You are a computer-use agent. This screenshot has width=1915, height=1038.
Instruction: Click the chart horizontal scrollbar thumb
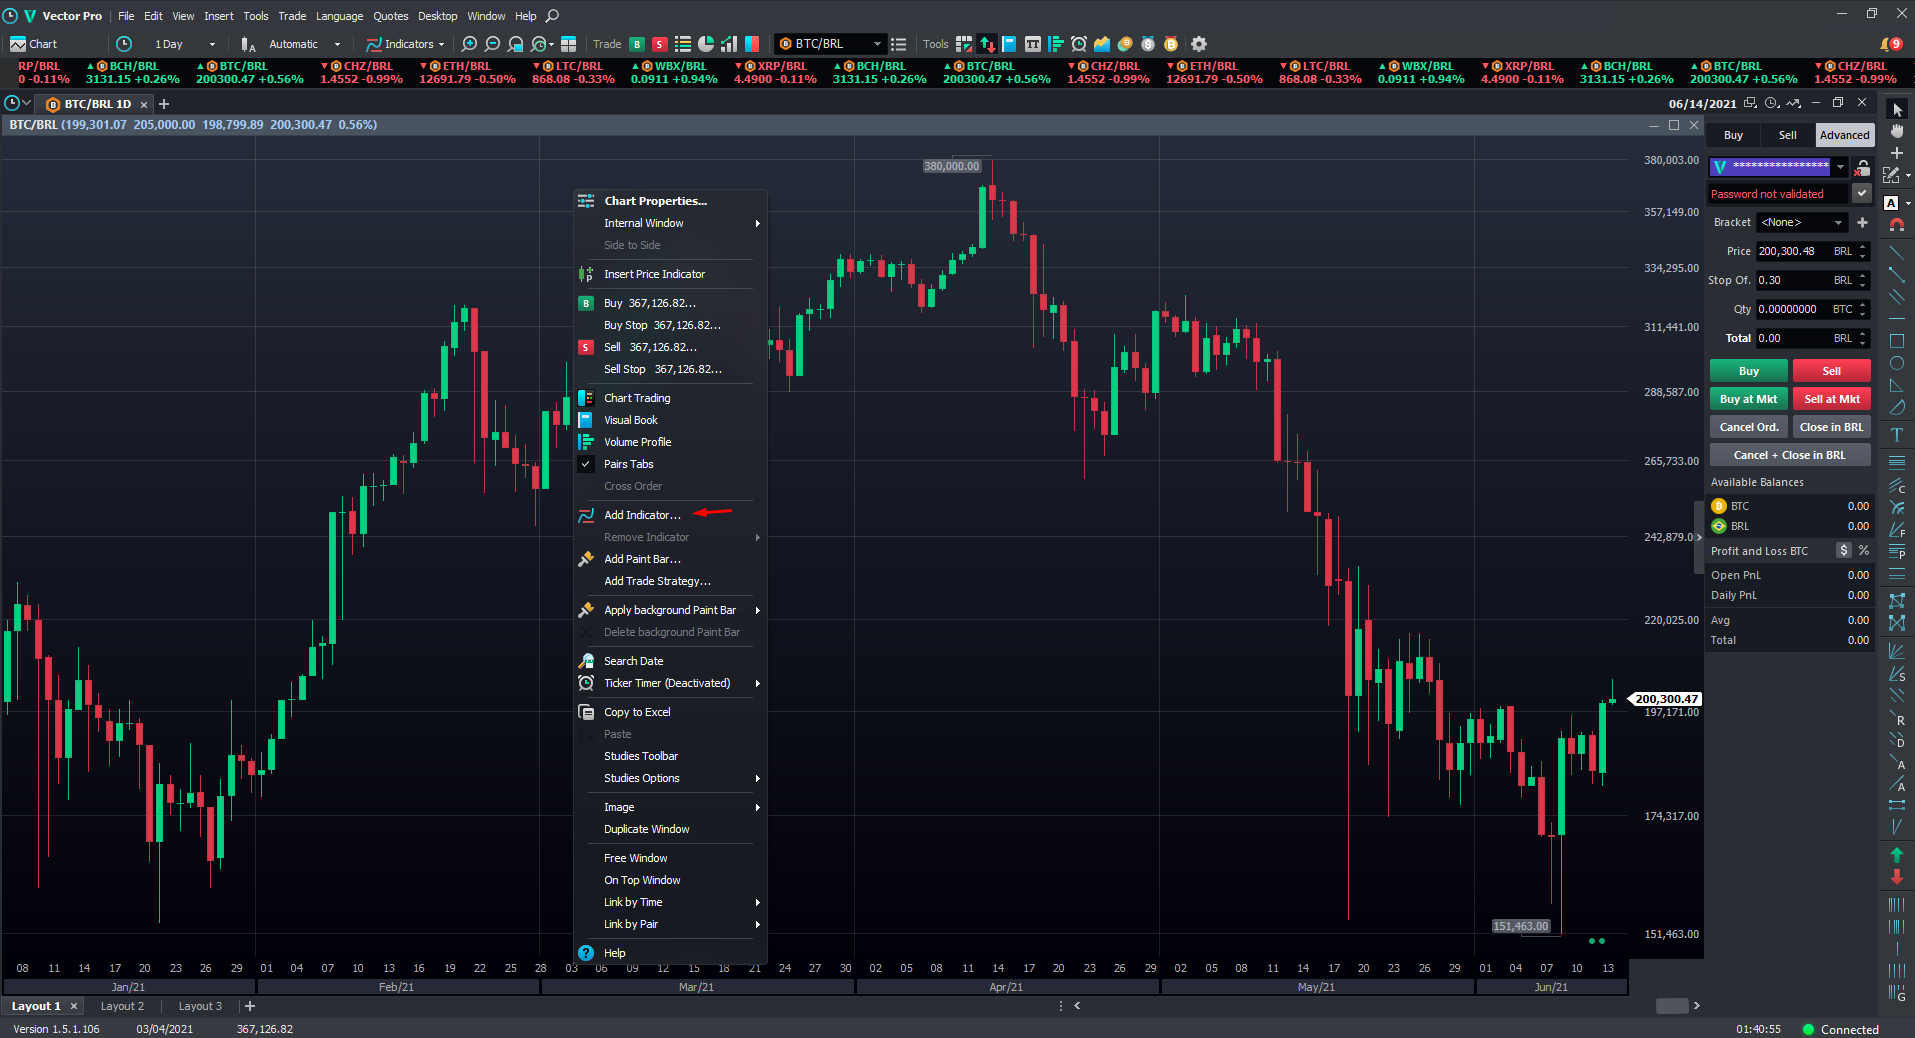[1671, 1006]
